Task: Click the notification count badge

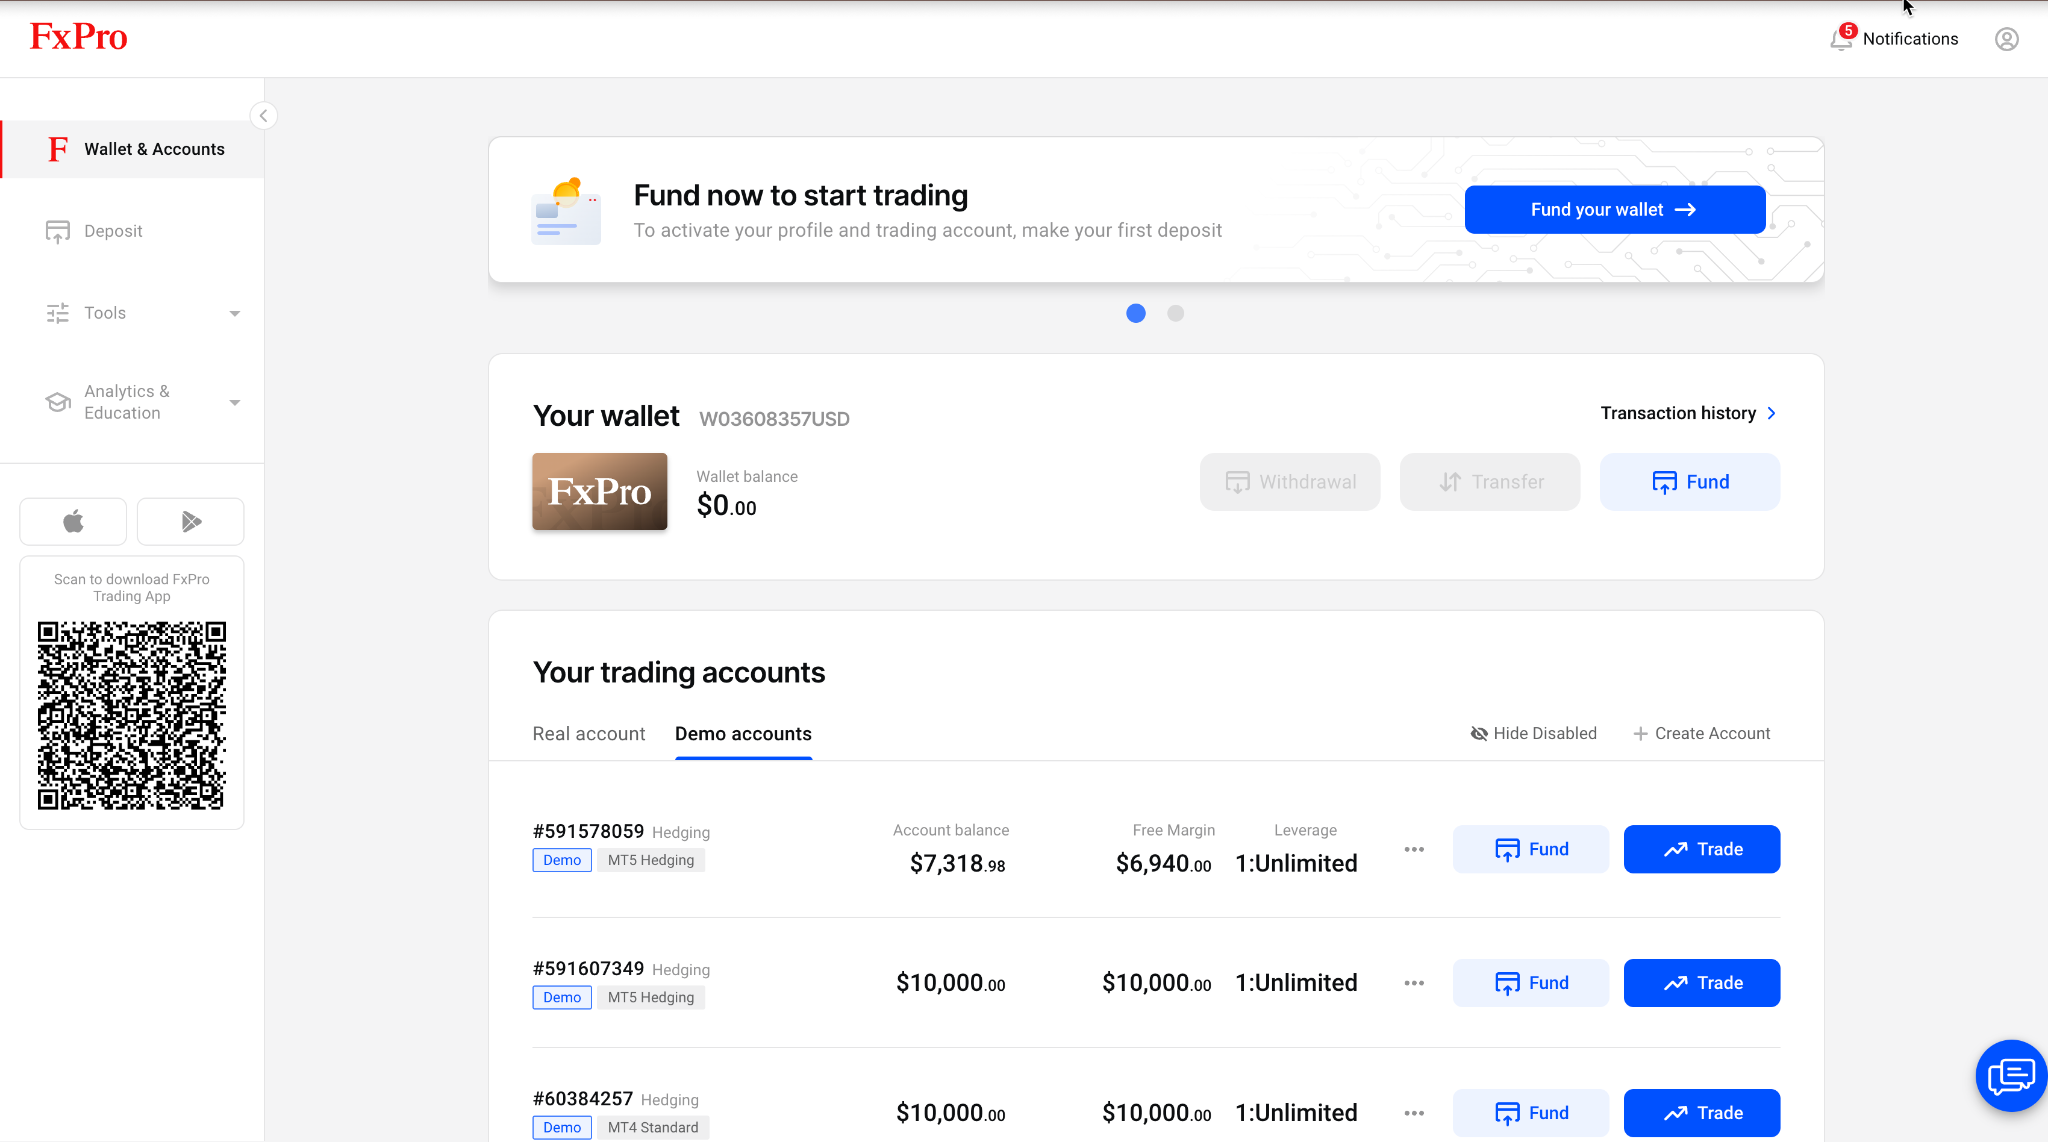Action: (x=1848, y=31)
